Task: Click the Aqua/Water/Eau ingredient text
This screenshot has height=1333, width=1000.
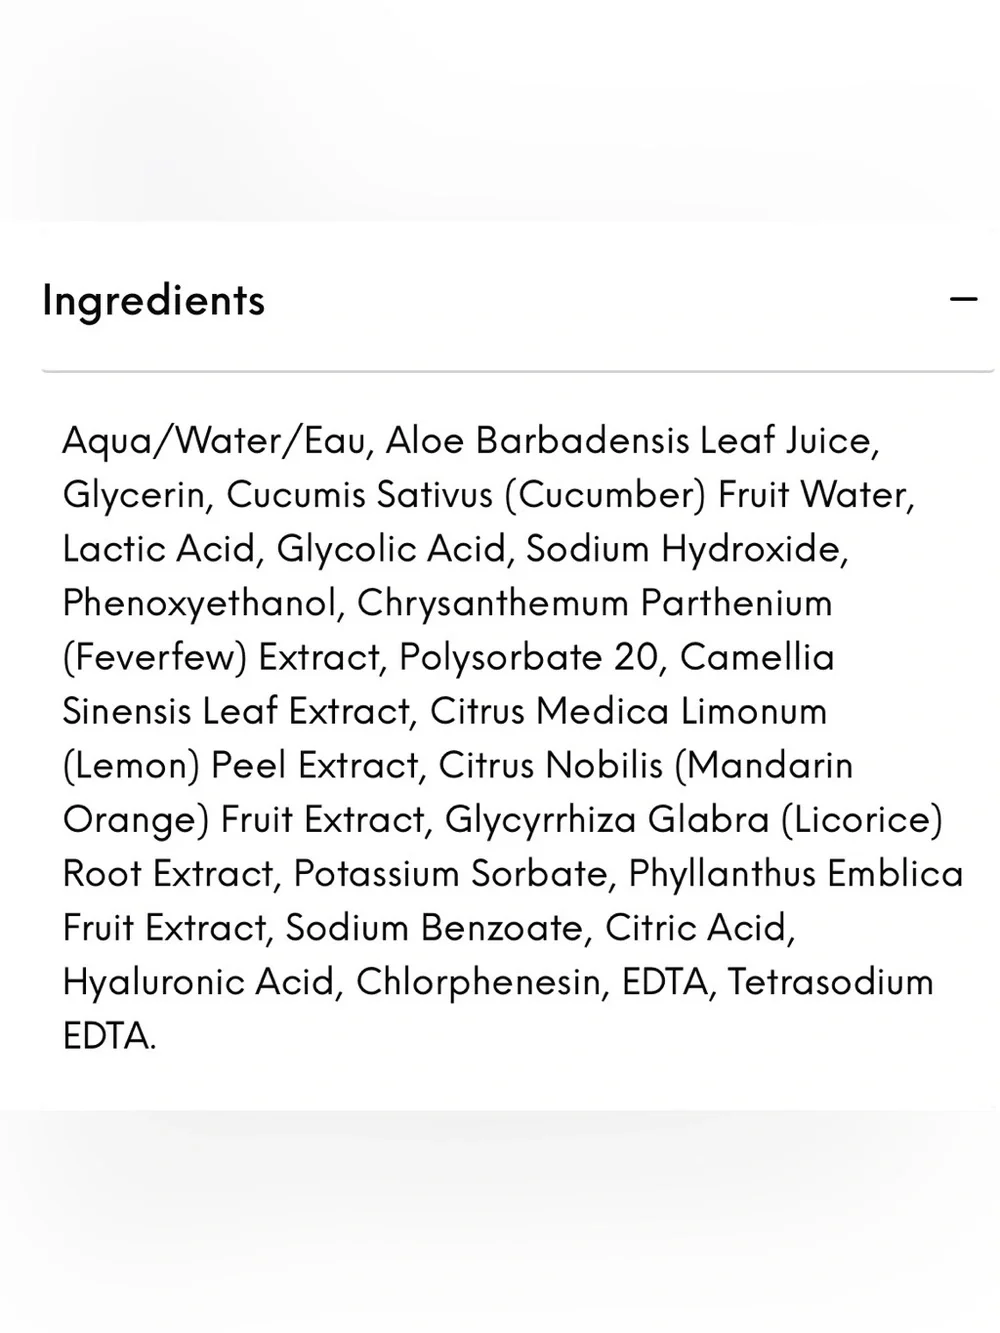Action: (212, 441)
